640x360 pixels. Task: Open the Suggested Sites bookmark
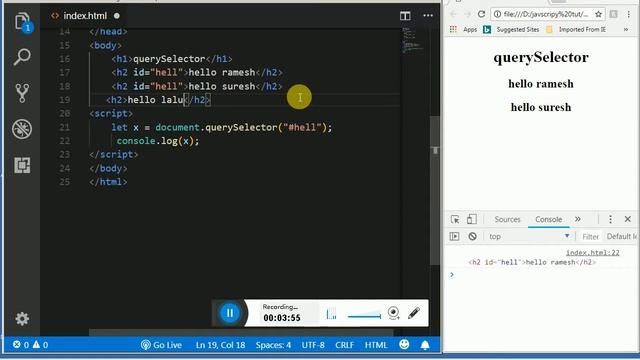click(x=511, y=29)
